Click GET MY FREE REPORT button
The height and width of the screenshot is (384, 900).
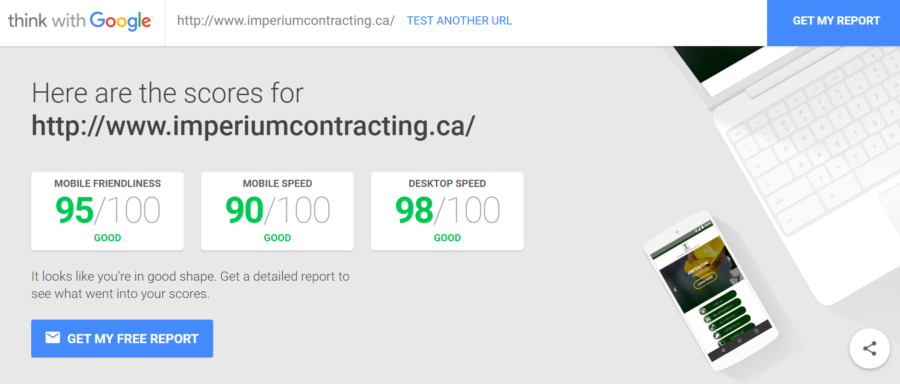point(122,339)
